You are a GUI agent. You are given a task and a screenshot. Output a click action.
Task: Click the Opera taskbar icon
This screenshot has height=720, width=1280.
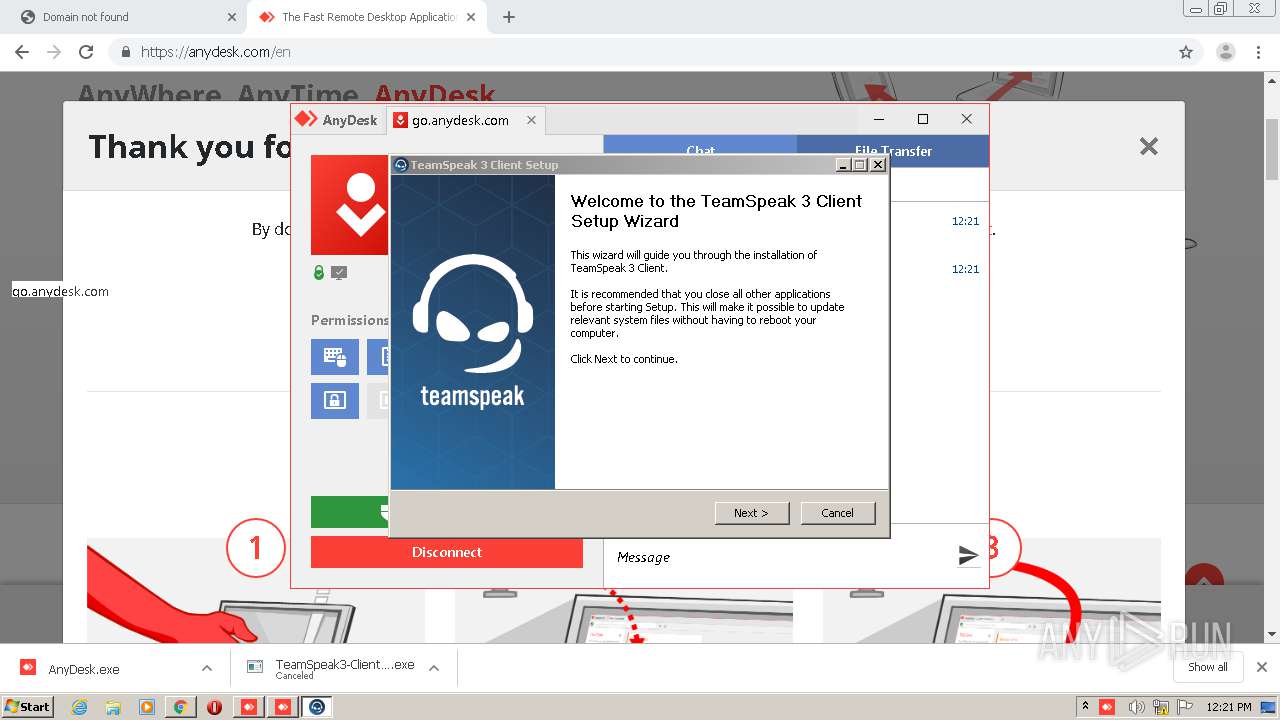click(x=215, y=707)
